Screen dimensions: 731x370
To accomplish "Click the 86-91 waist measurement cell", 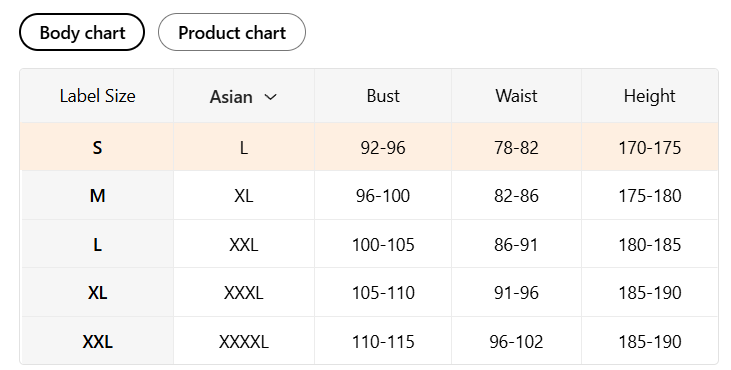I will pos(516,244).
